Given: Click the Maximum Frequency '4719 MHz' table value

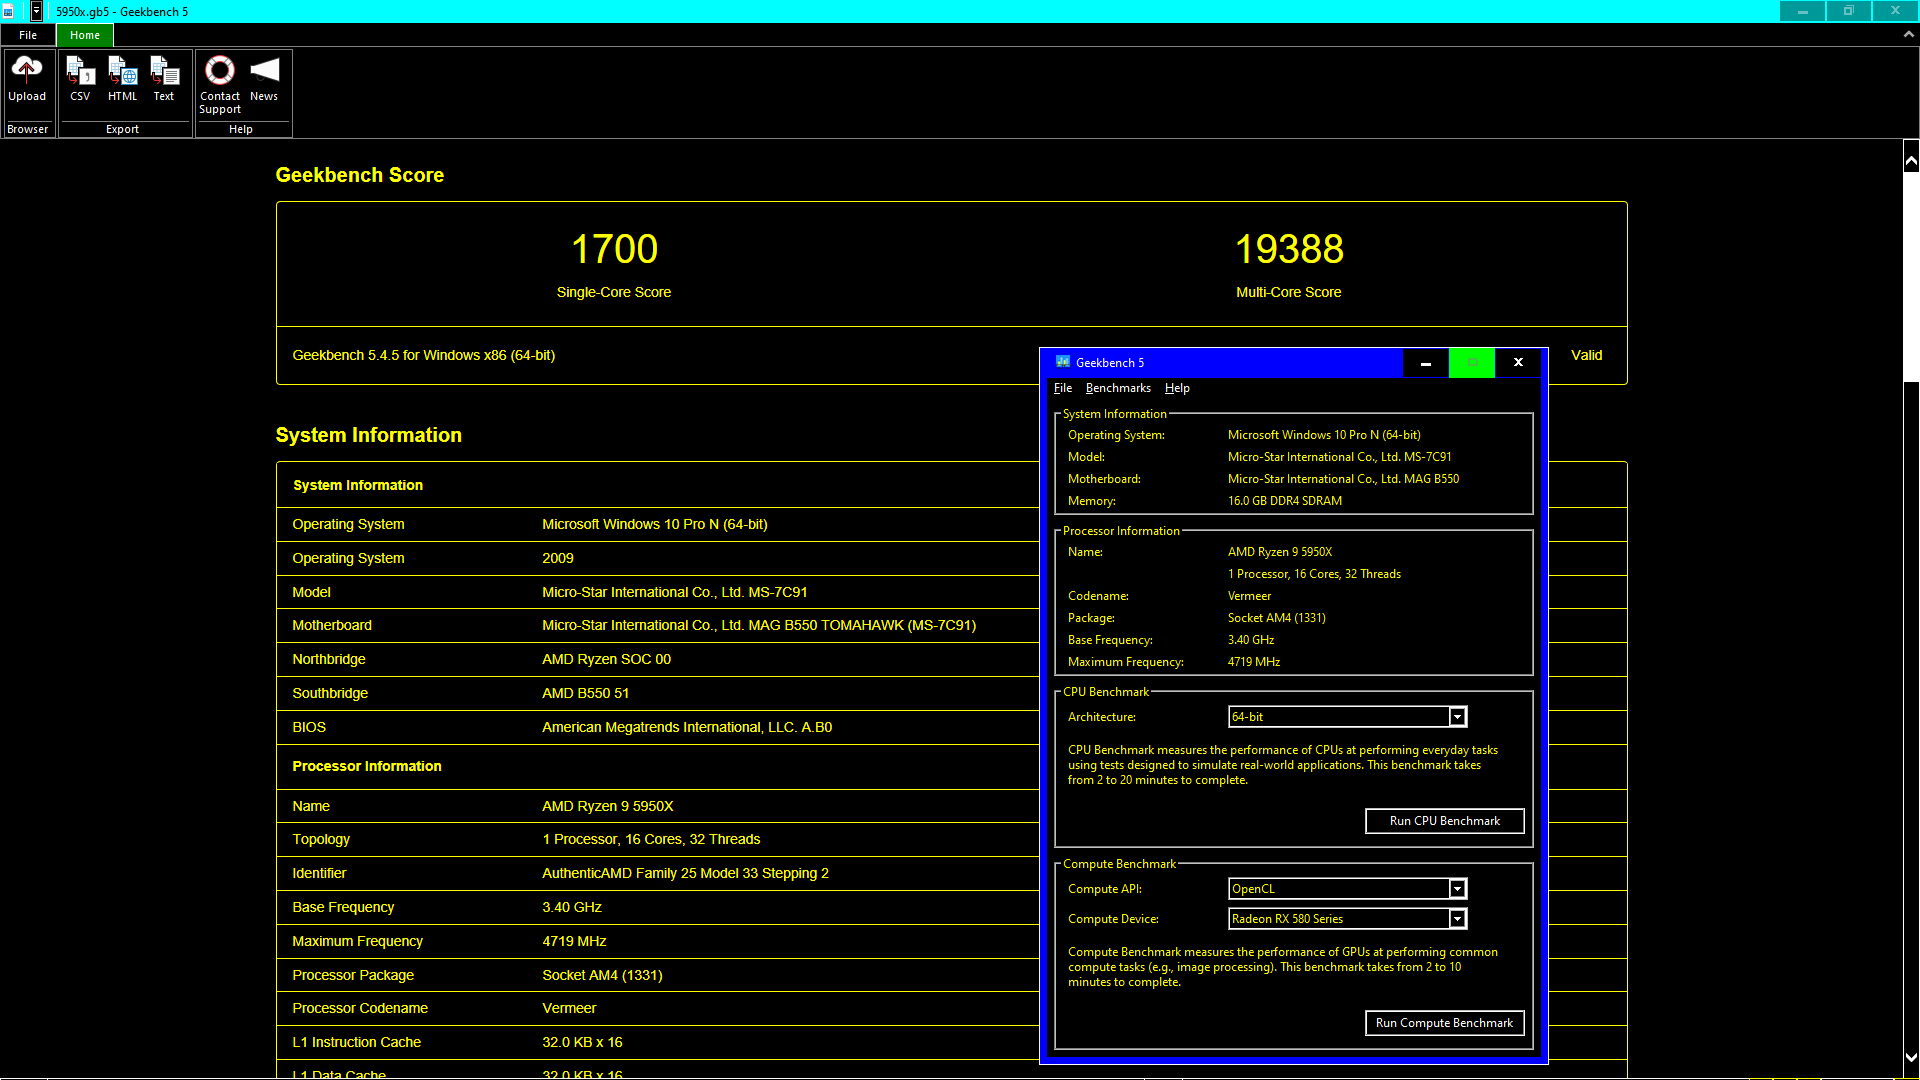Looking at the screenshot, I should (x=574, y=941).
